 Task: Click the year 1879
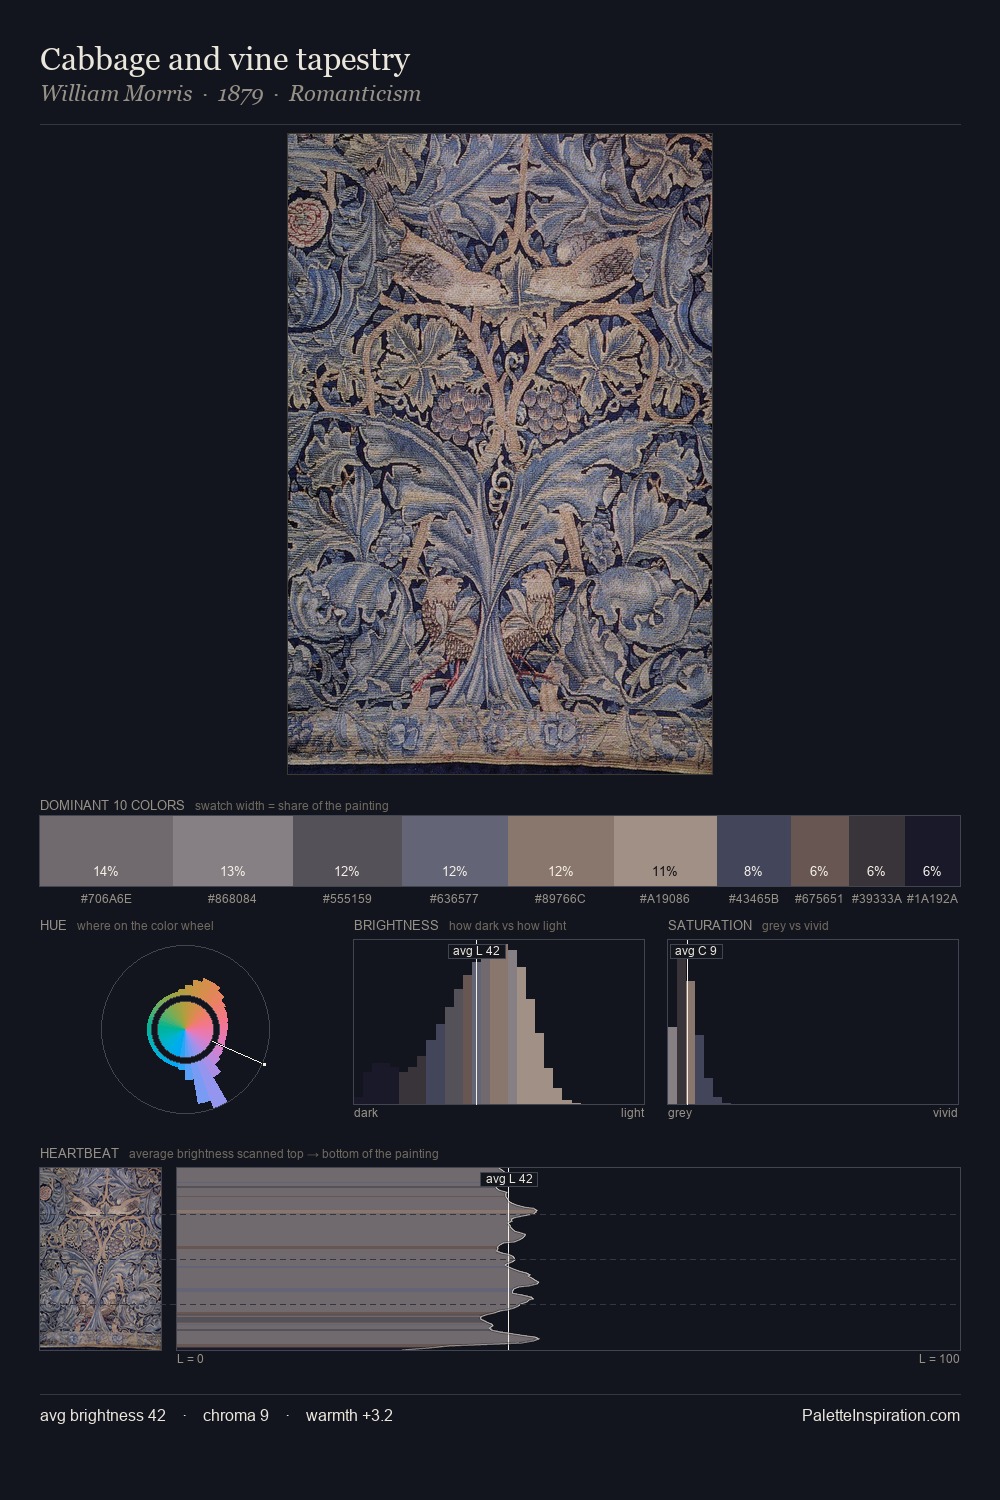241,94
